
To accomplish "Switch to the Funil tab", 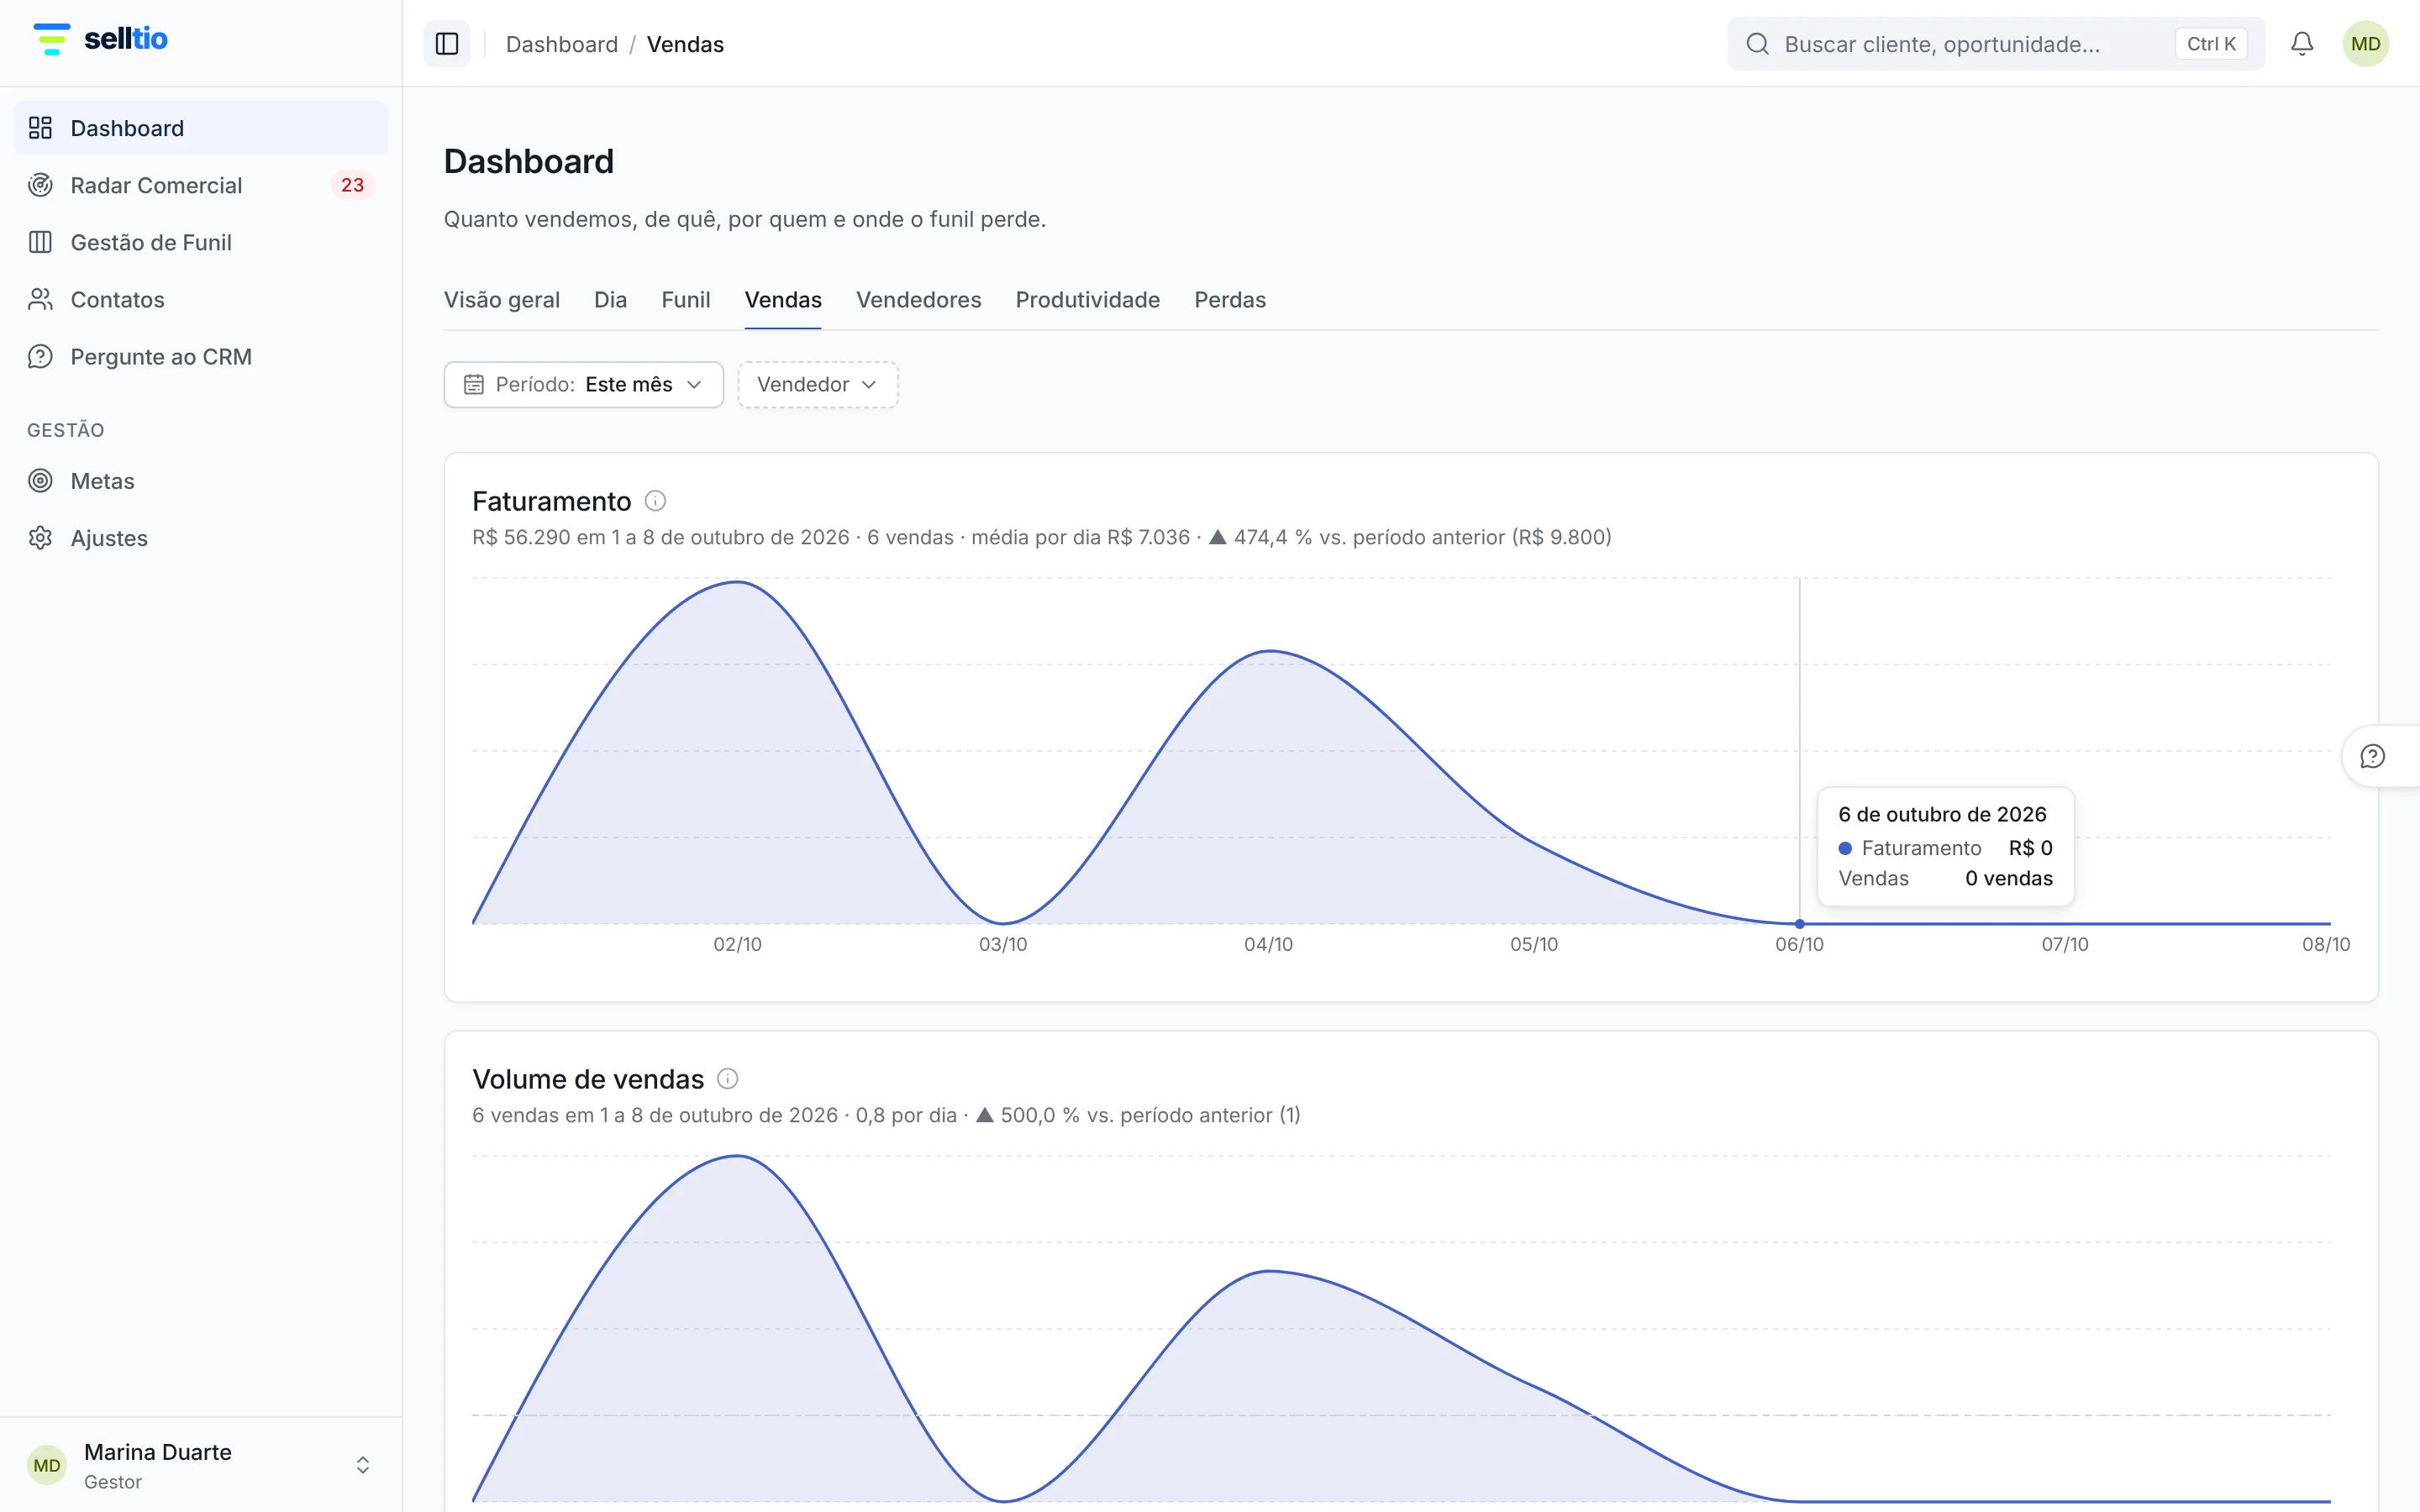I will pyautogui.click(x=686, y=300).
